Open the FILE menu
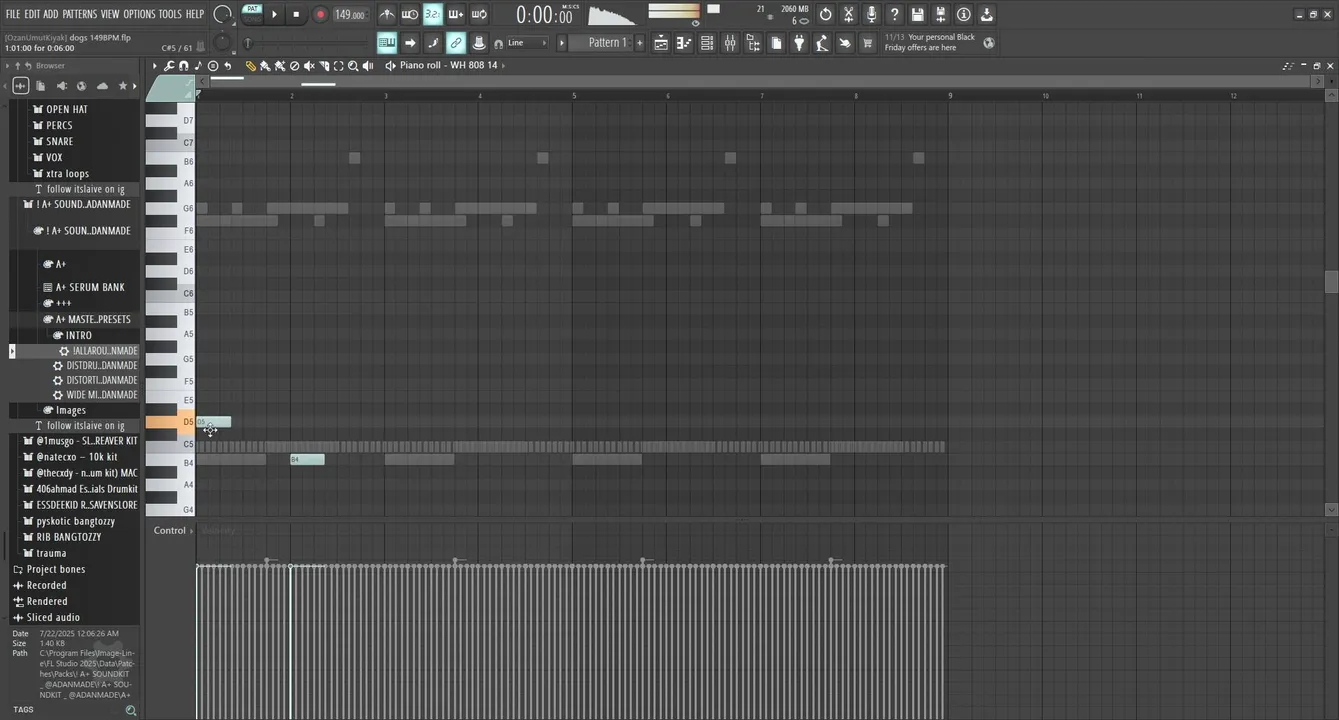 [13, 14]
